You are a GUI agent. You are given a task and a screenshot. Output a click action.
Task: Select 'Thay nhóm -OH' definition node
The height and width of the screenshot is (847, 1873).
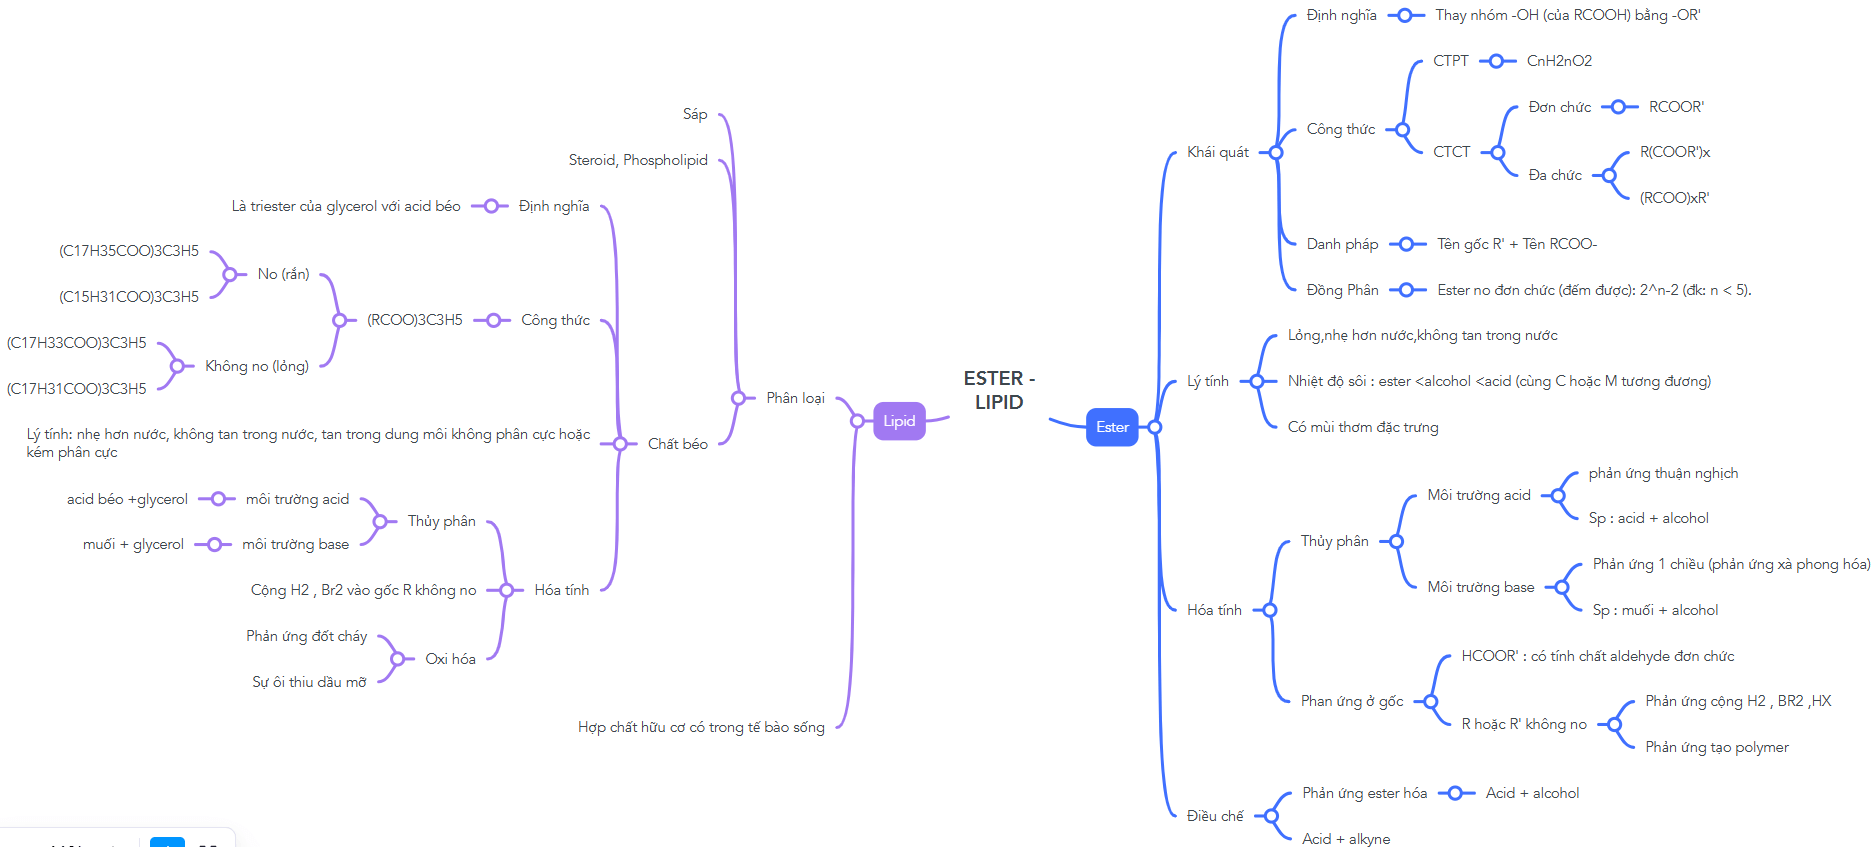[x=1567, y=15]
